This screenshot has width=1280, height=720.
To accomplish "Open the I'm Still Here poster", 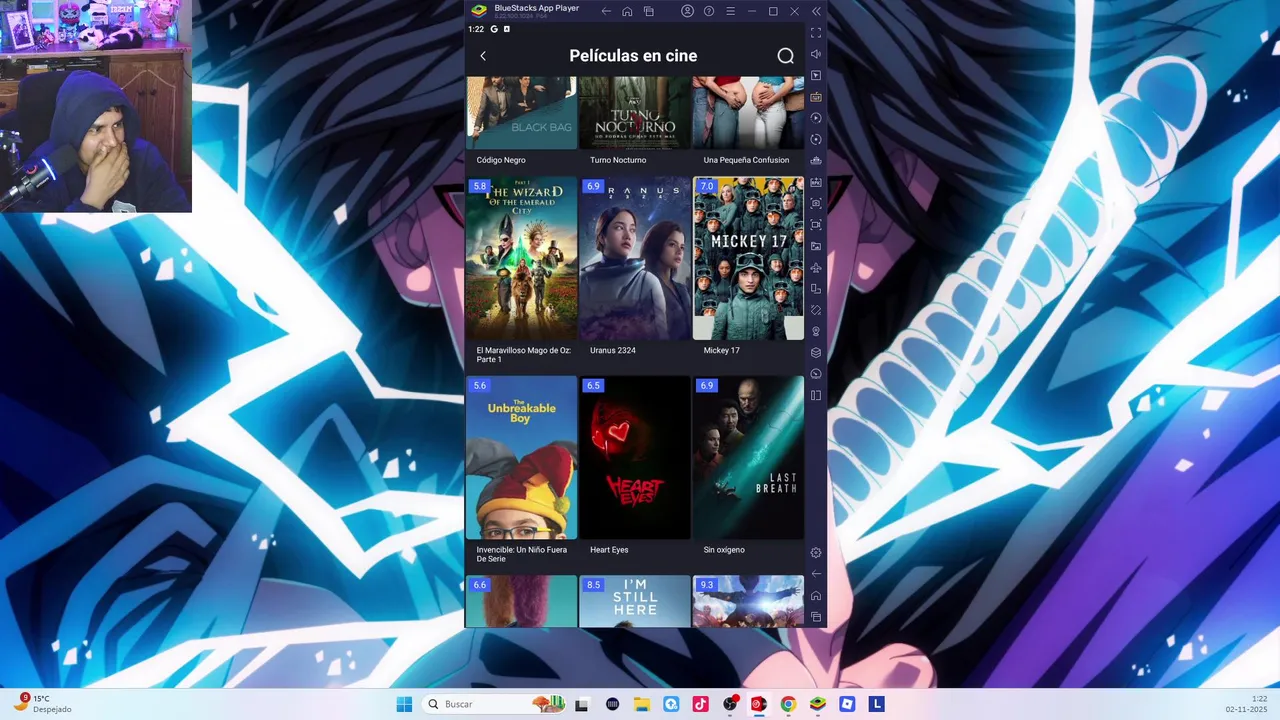I will (635, 601).
